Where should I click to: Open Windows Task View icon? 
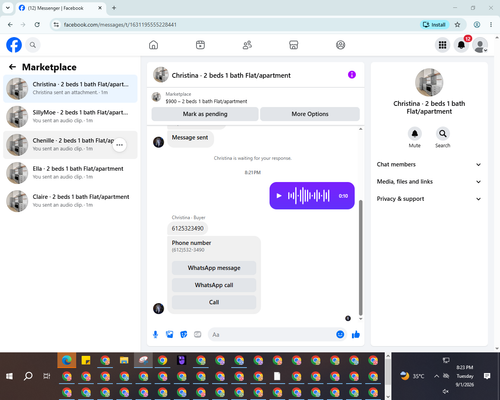47,376
